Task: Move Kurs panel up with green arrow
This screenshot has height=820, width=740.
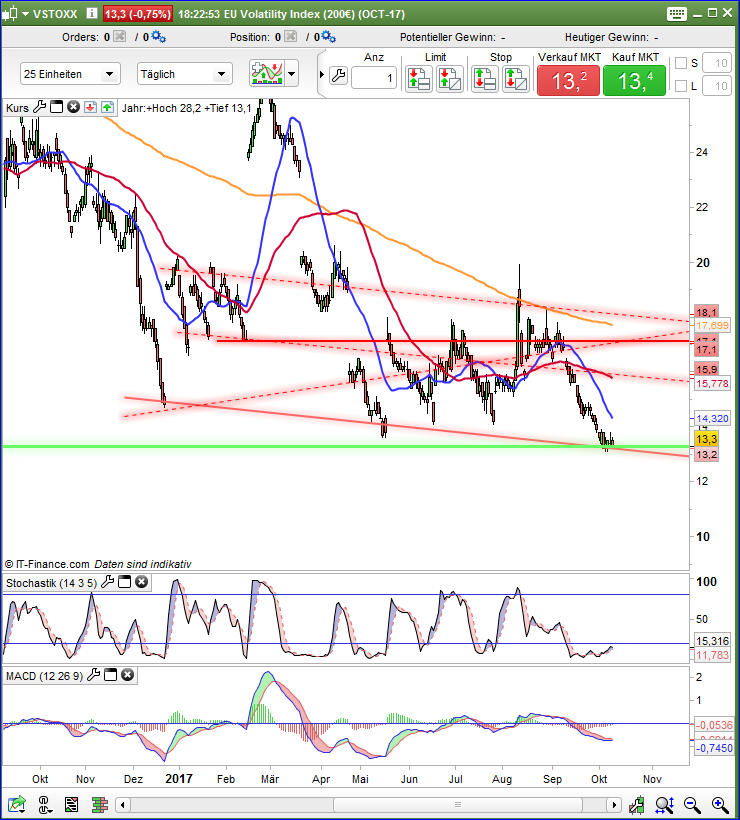Action: coord(107,107)
